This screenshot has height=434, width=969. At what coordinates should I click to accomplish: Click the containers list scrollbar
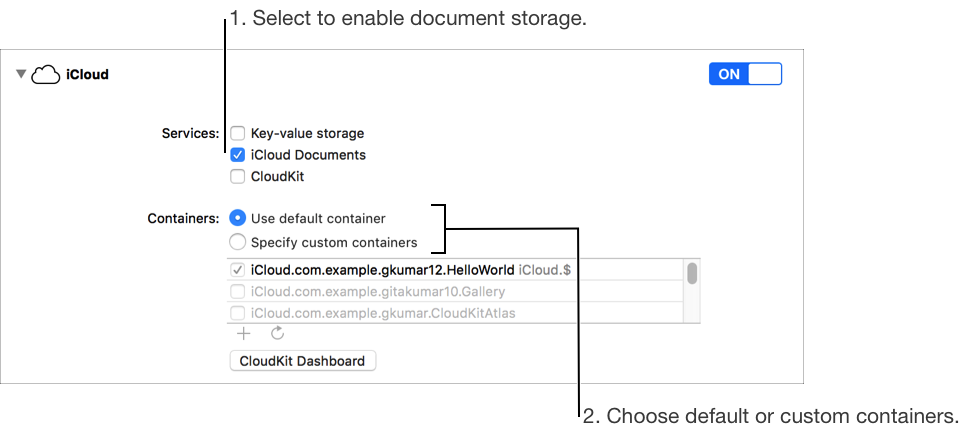pyautogui.click(x=692, y=274)
